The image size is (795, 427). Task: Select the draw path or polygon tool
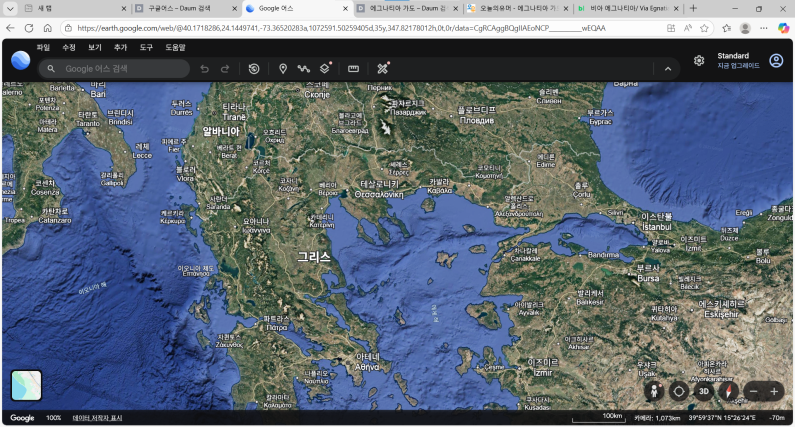(304, 69)
